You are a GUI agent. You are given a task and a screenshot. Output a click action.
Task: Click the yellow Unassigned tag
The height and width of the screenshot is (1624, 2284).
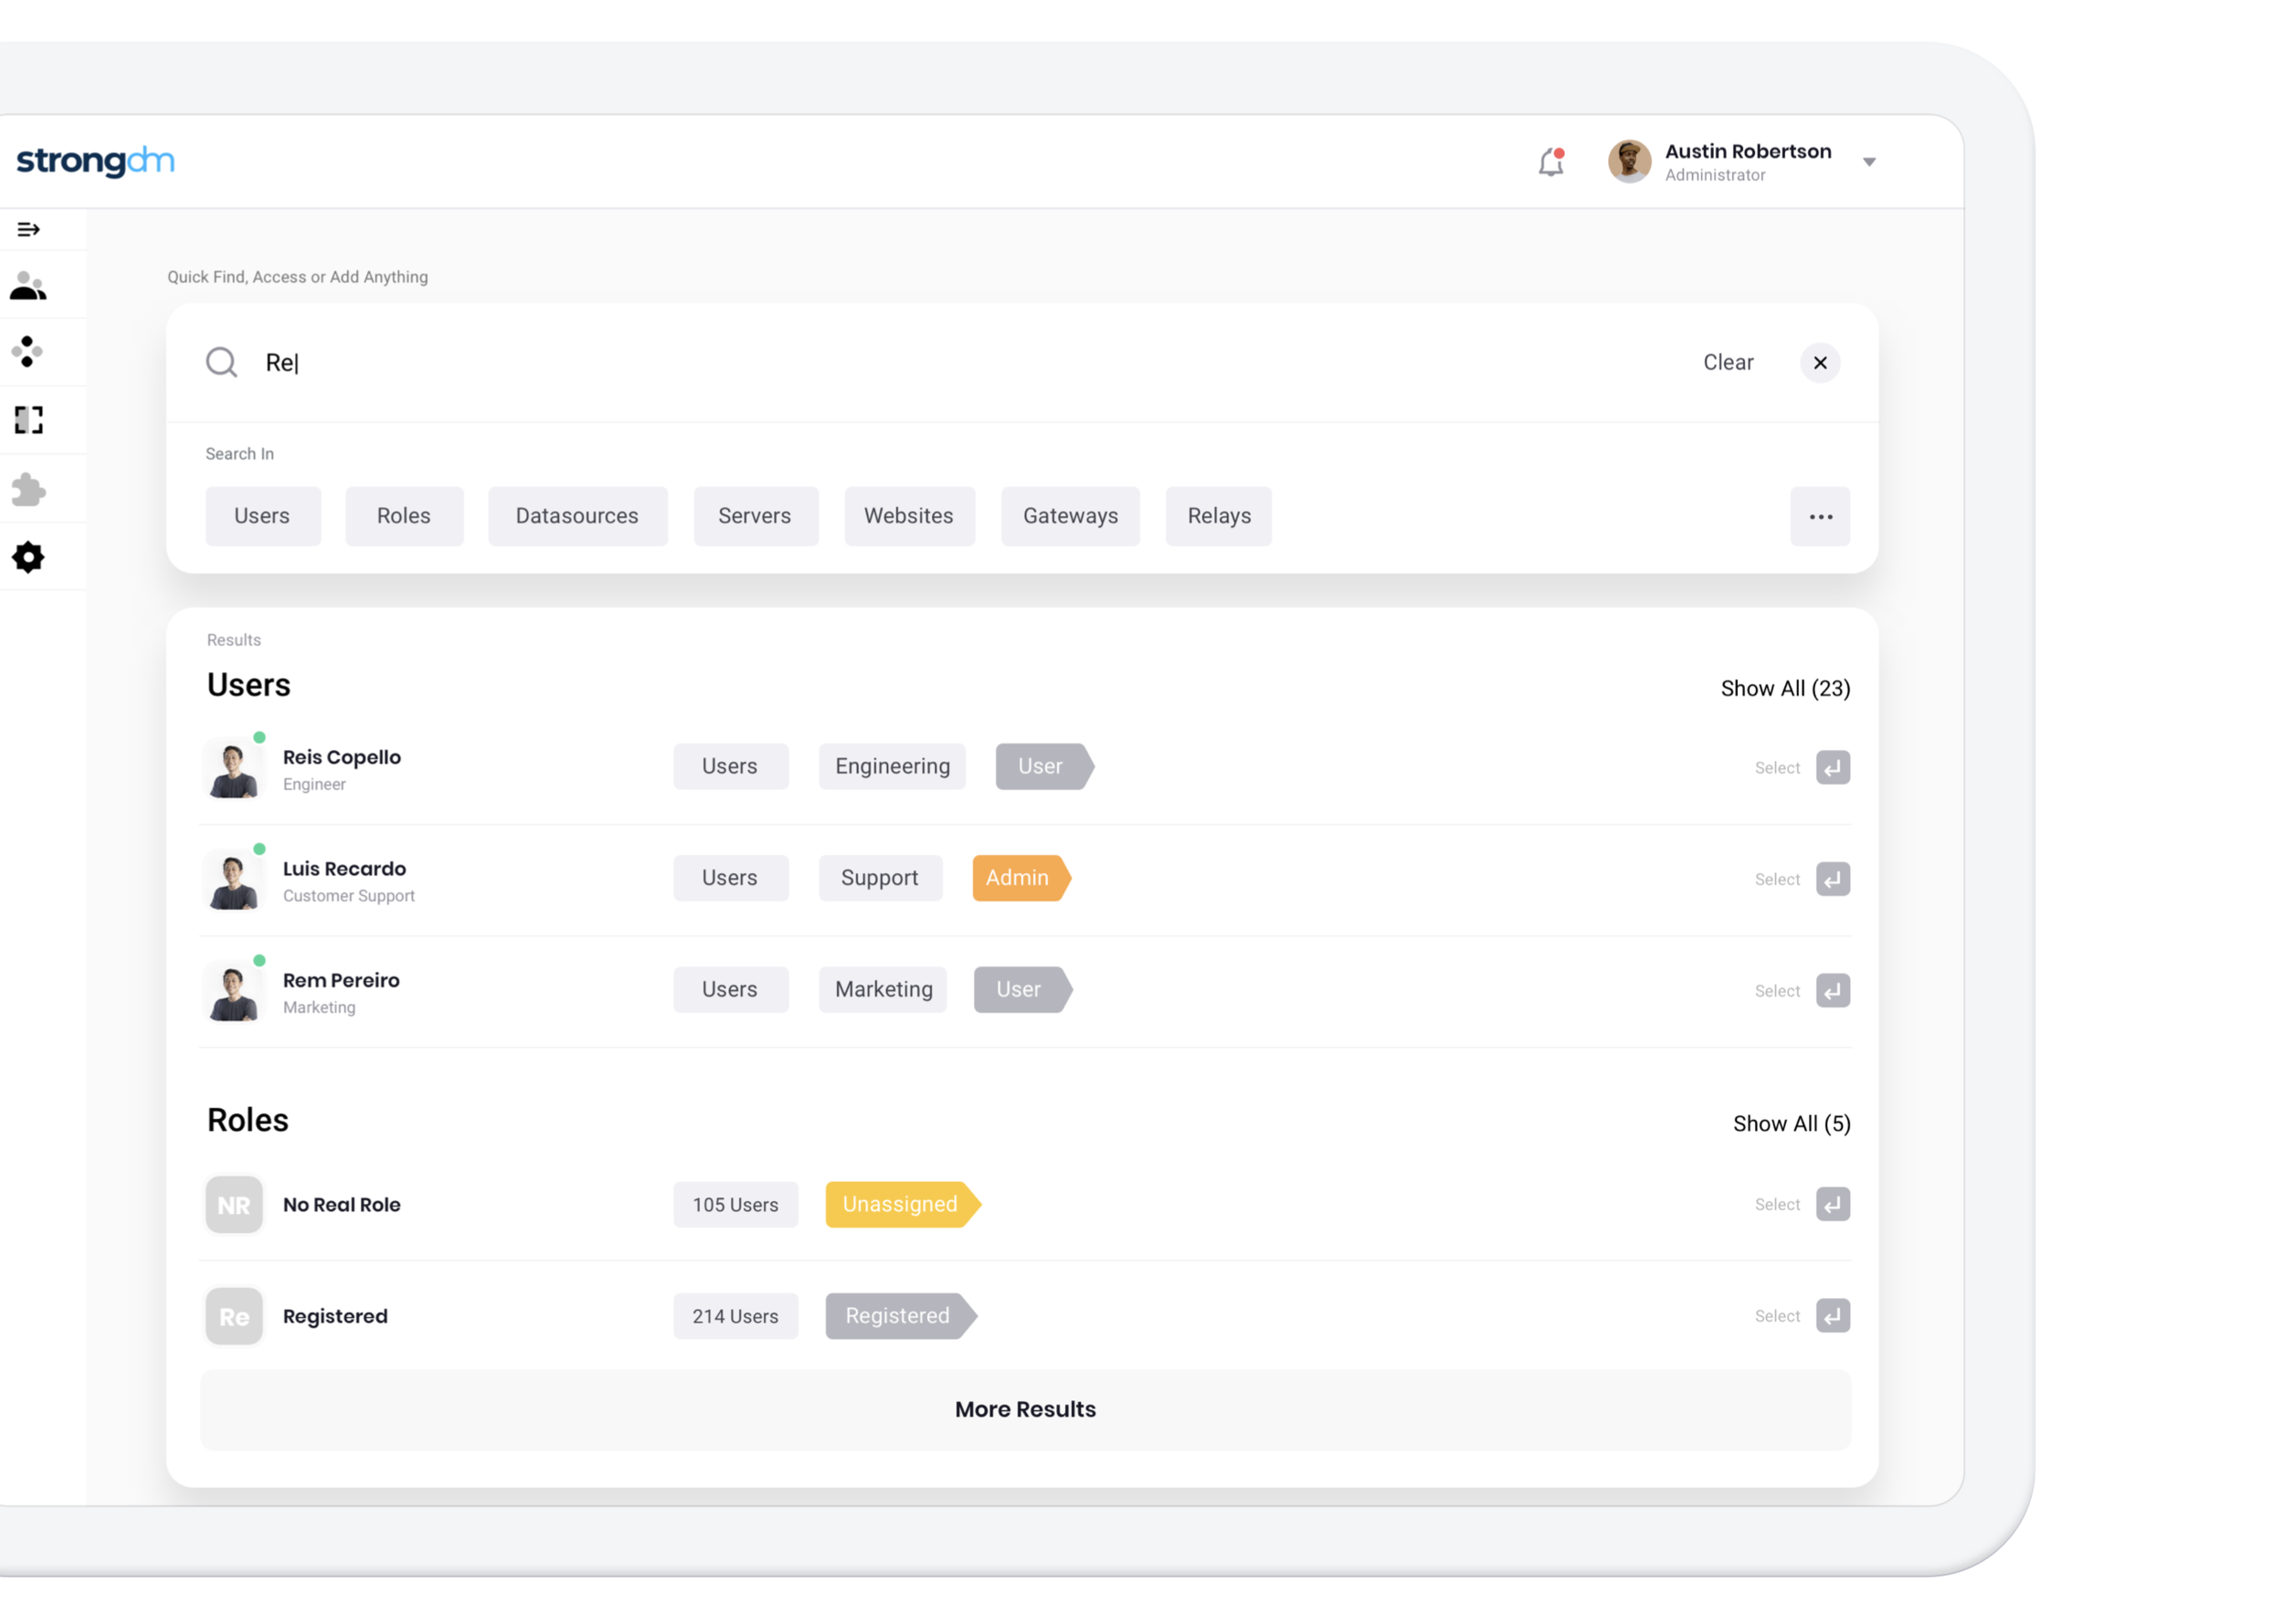[x=903, y=1205]
